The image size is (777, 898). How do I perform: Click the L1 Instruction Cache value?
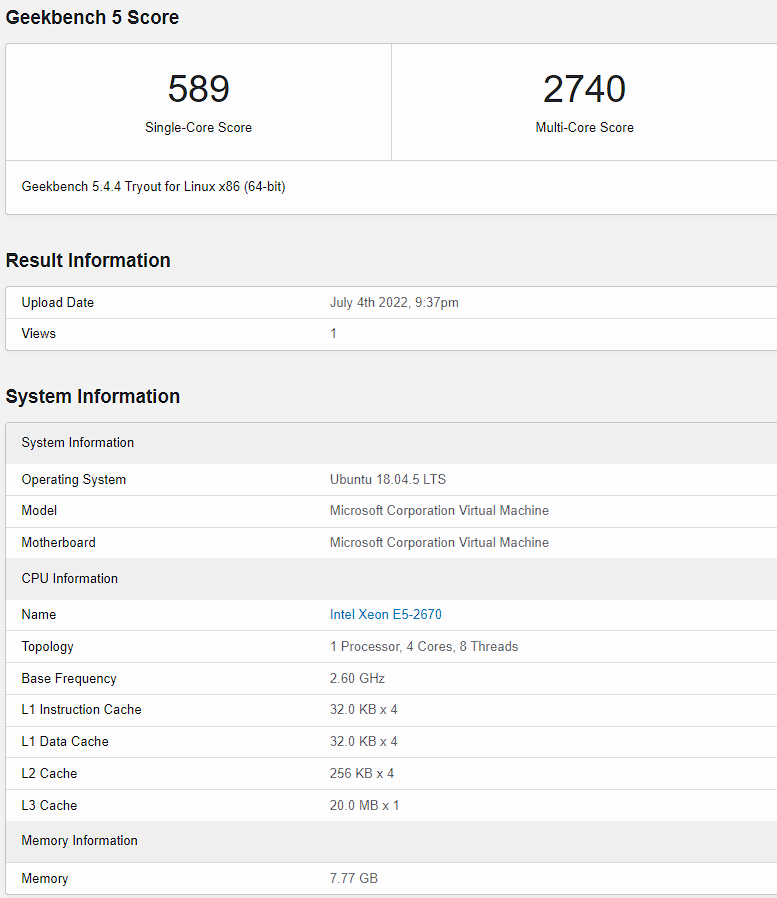[364, 710]
